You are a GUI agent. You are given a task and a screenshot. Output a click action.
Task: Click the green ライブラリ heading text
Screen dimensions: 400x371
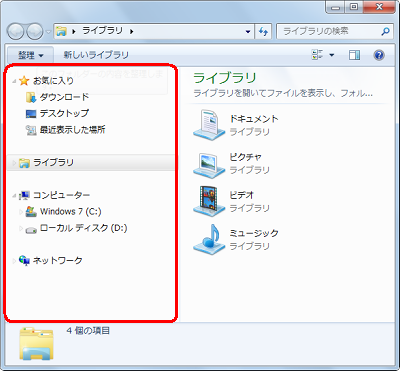point(224,78)
